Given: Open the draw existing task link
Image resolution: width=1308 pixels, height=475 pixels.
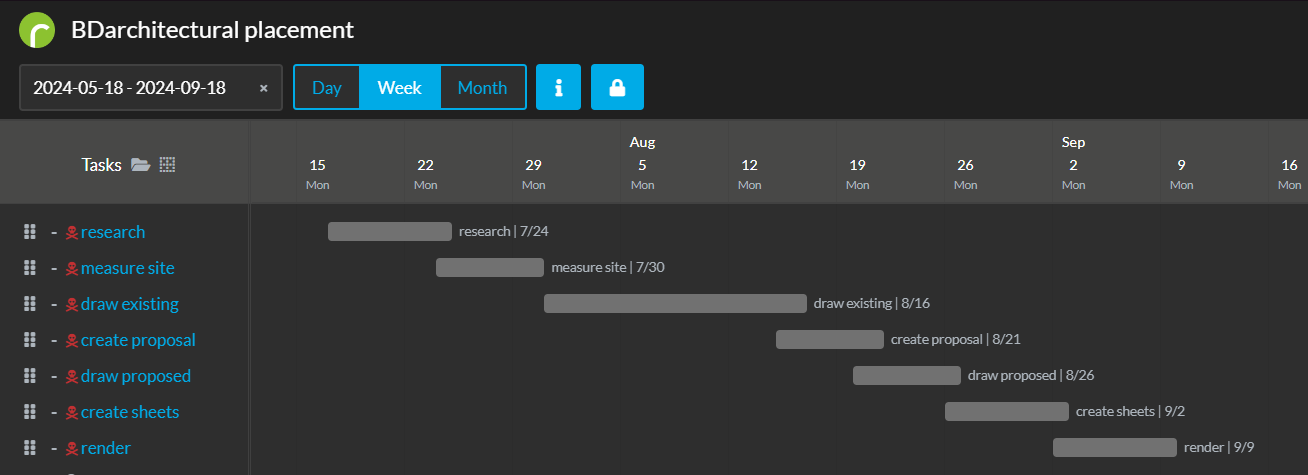Looking at the screenshot, I should pos(130,304).
